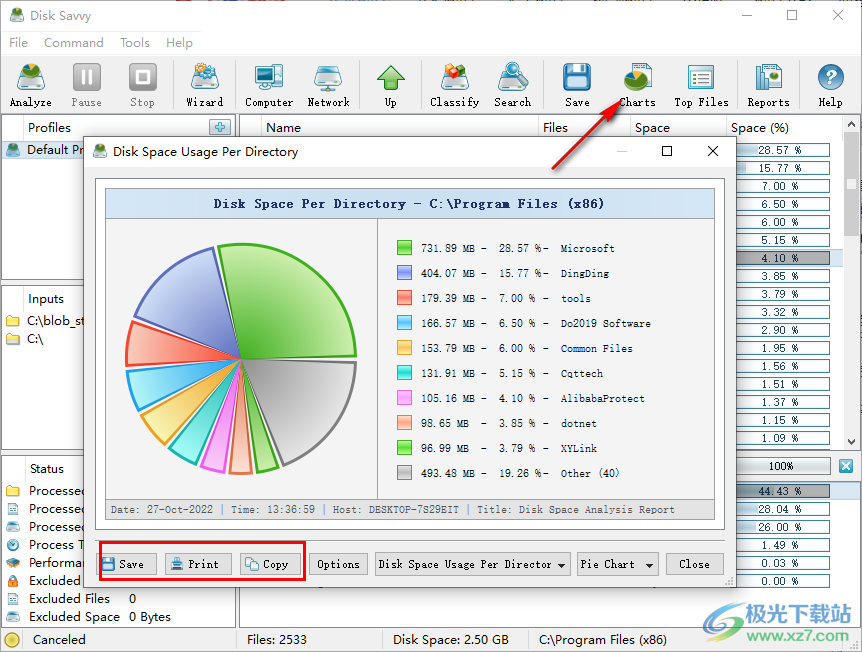Click the Save icon in main toolbar

[577, 85]
